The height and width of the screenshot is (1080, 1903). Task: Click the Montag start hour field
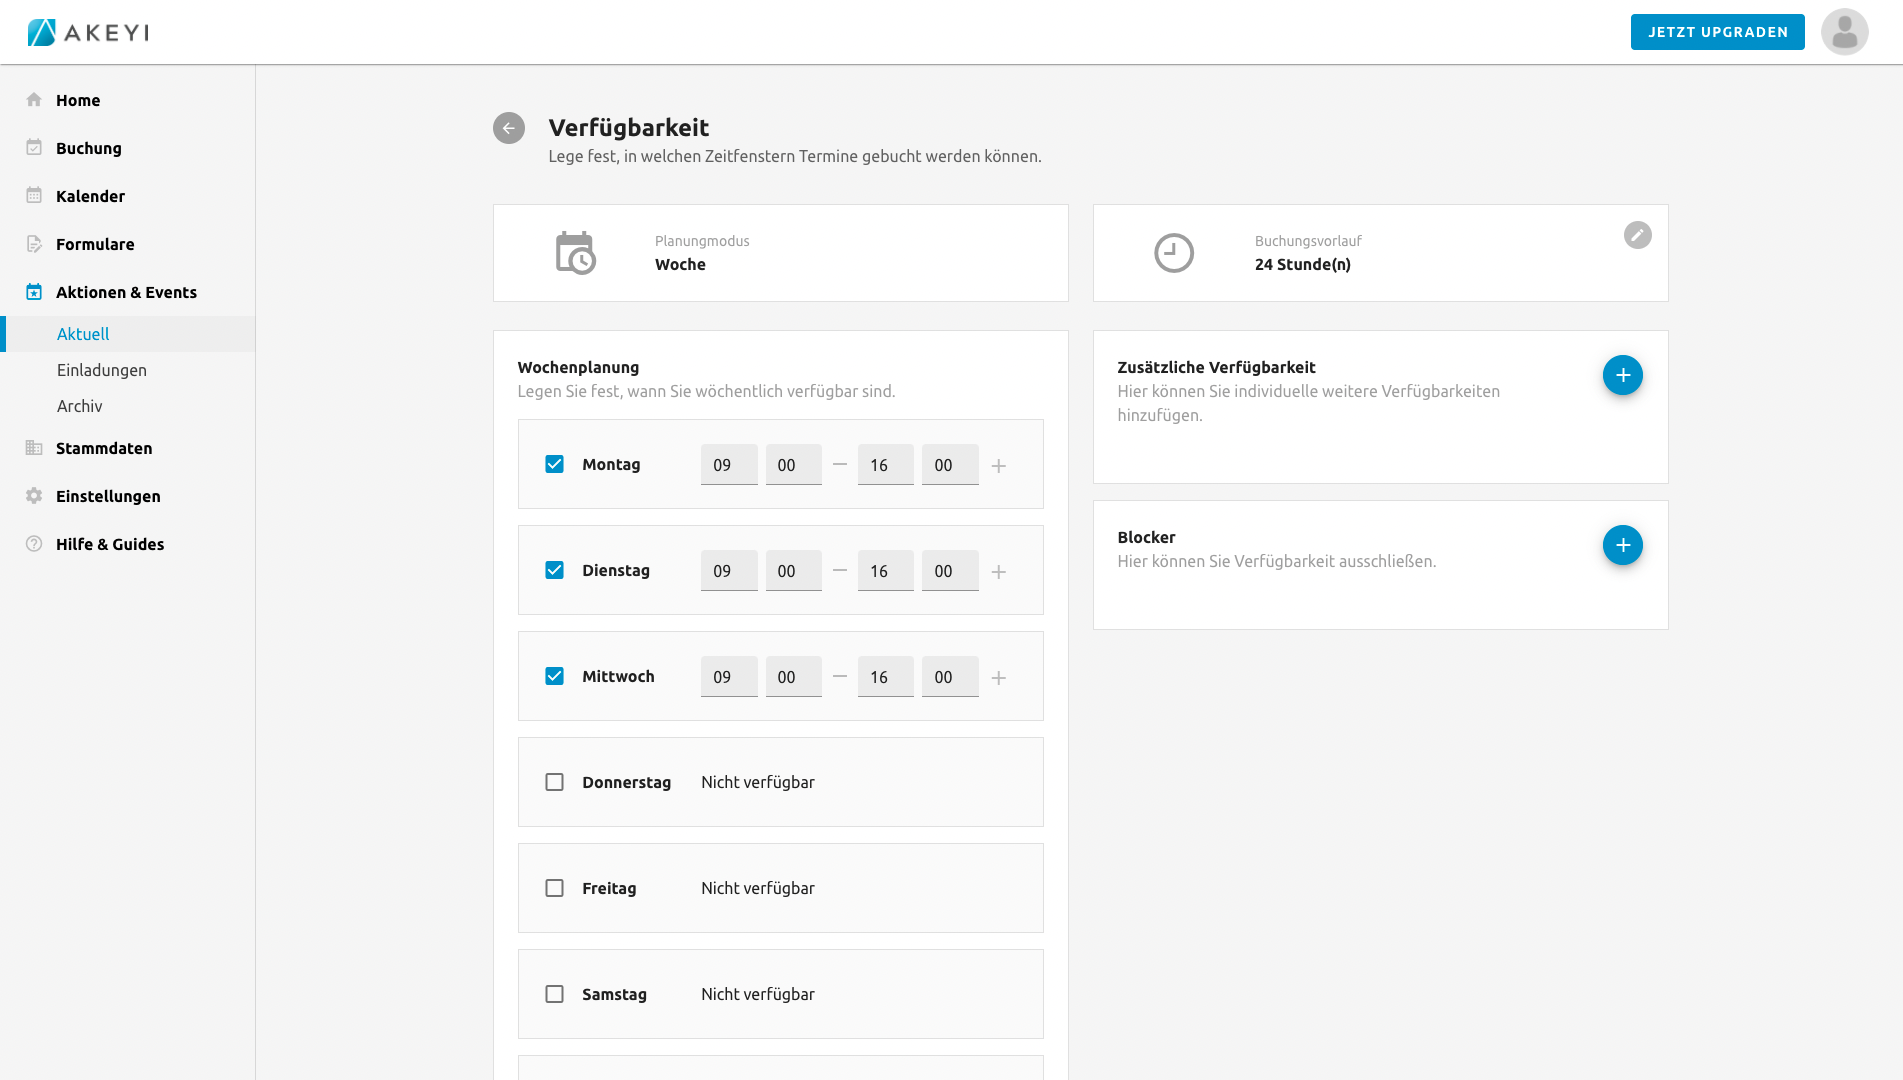(728, 465)
